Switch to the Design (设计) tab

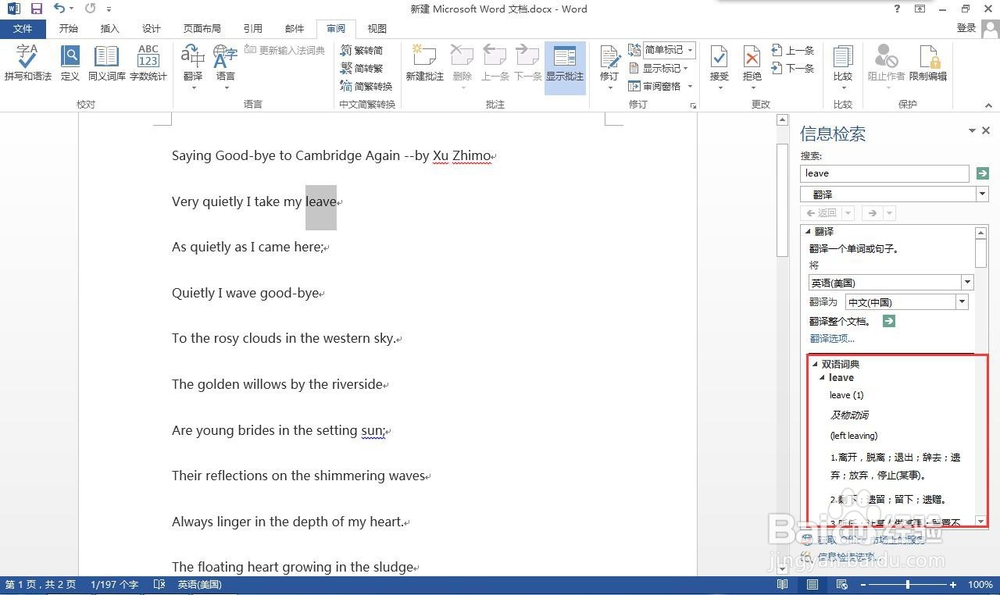(151, 29)
